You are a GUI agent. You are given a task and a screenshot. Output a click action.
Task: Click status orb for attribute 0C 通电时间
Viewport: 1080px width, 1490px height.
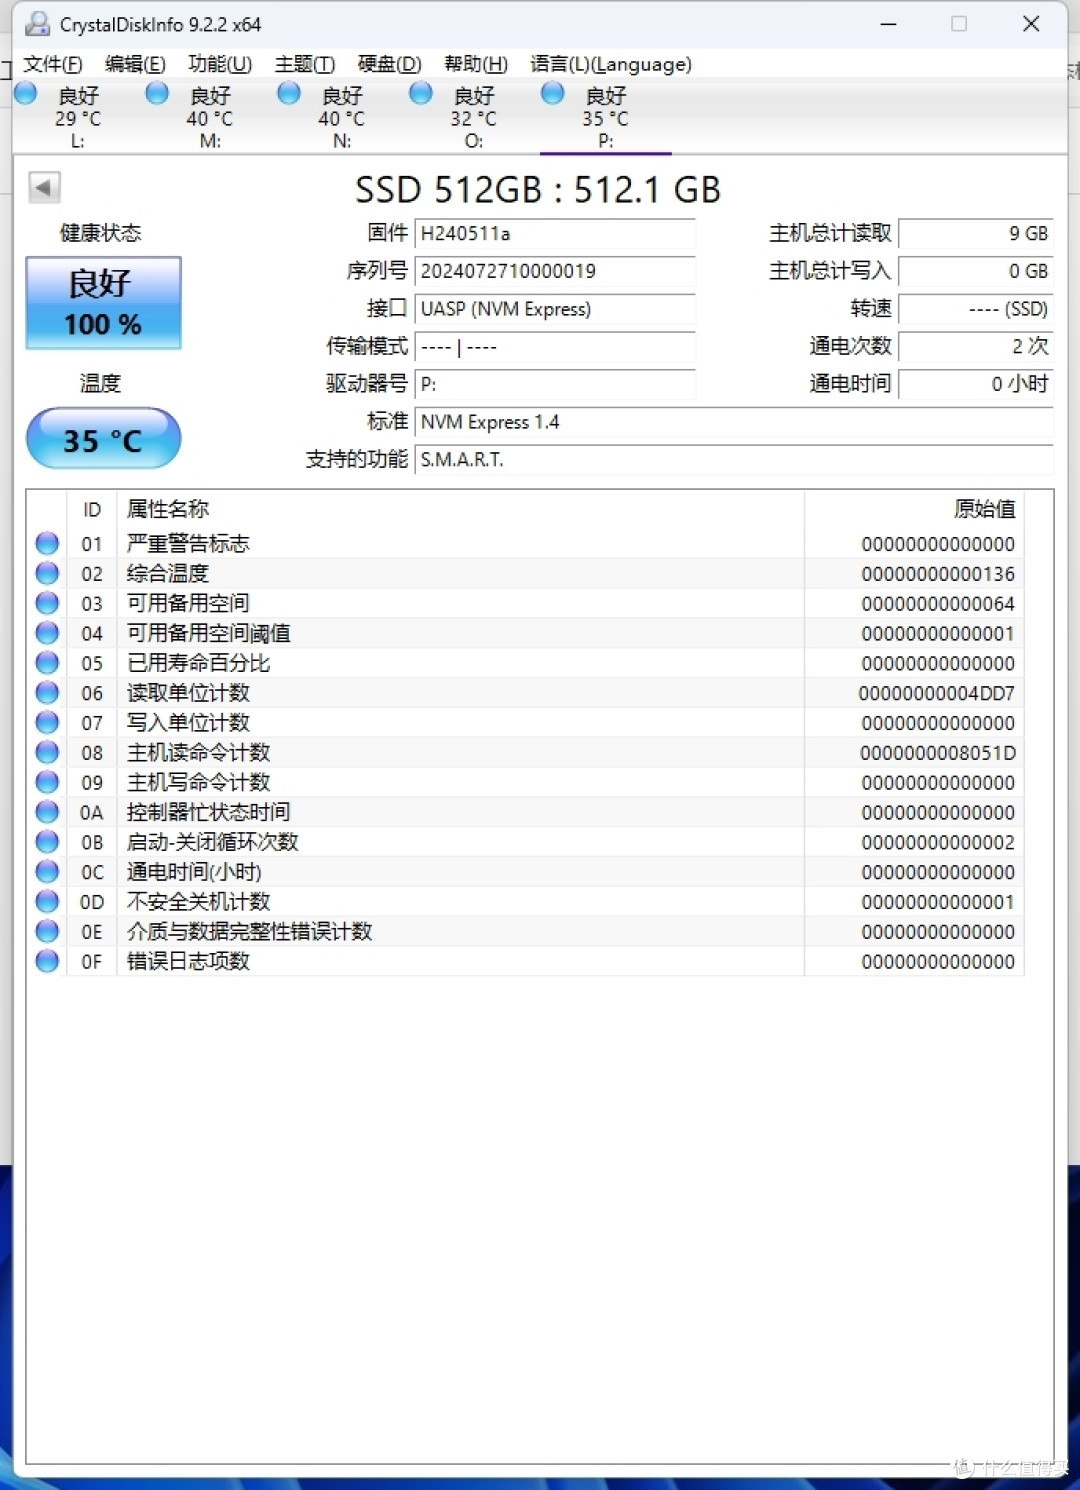point(47,871)
